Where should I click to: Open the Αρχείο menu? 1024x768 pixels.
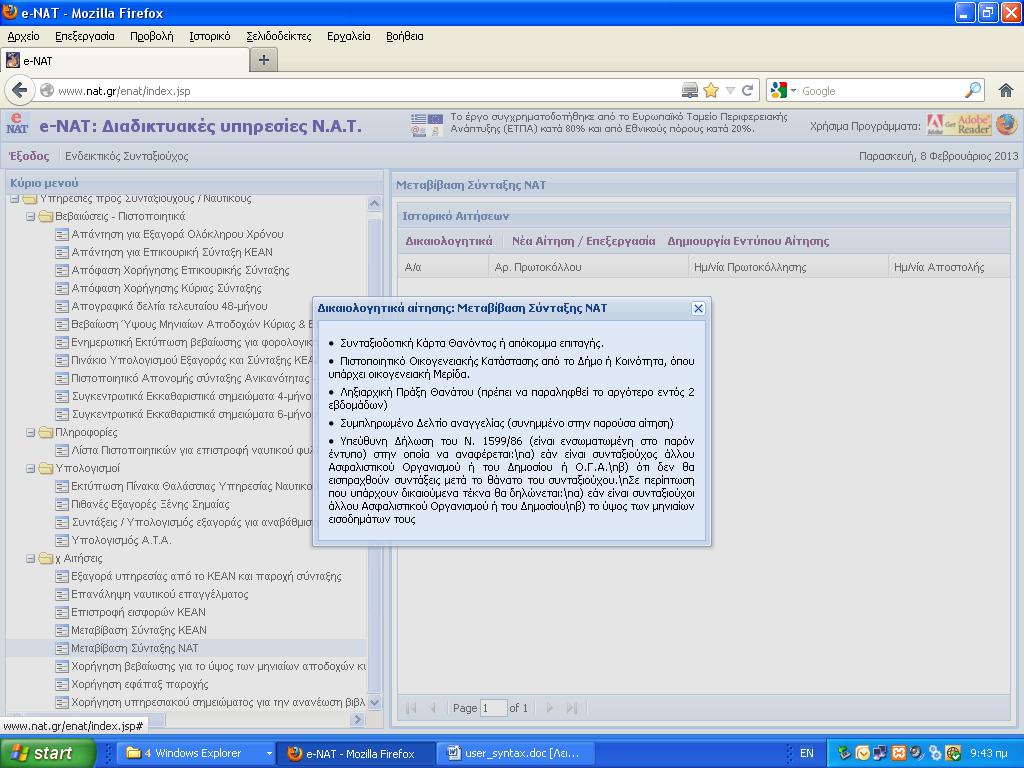24,36
